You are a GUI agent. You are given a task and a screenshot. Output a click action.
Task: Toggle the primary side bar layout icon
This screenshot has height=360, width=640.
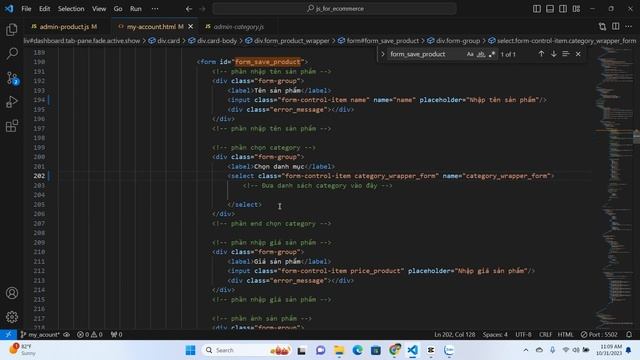click(537, 9)
